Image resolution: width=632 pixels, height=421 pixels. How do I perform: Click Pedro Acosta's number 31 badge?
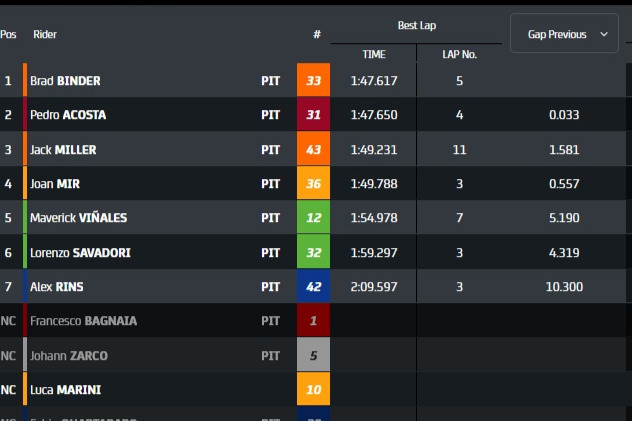click(x=313, y=114)
